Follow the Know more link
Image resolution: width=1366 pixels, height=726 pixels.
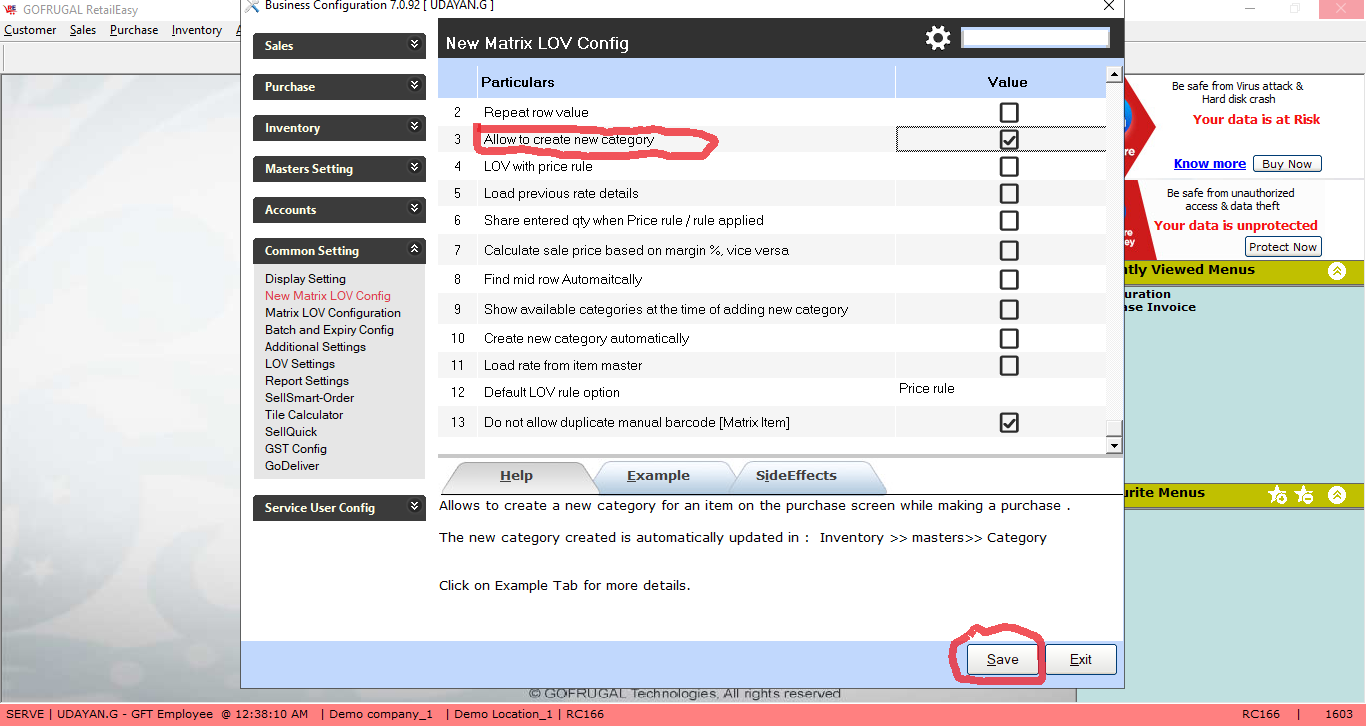[x=1210, y=164]
